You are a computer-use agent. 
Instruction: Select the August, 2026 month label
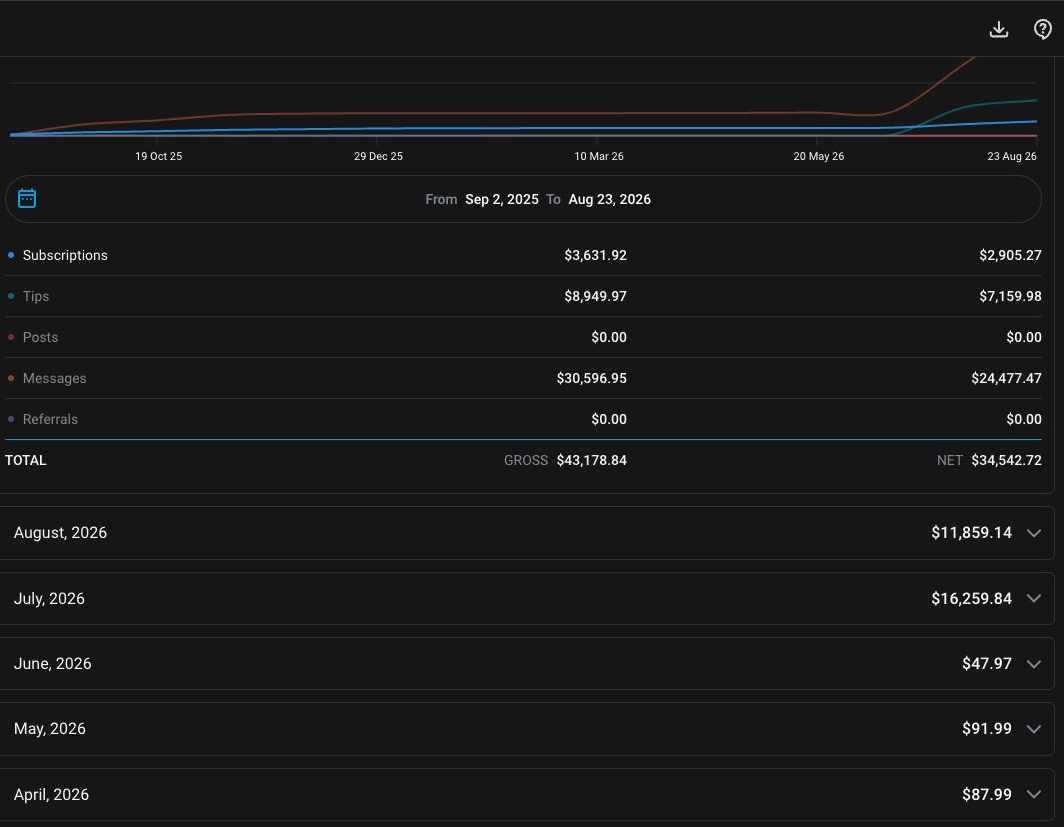coord(60,533)
